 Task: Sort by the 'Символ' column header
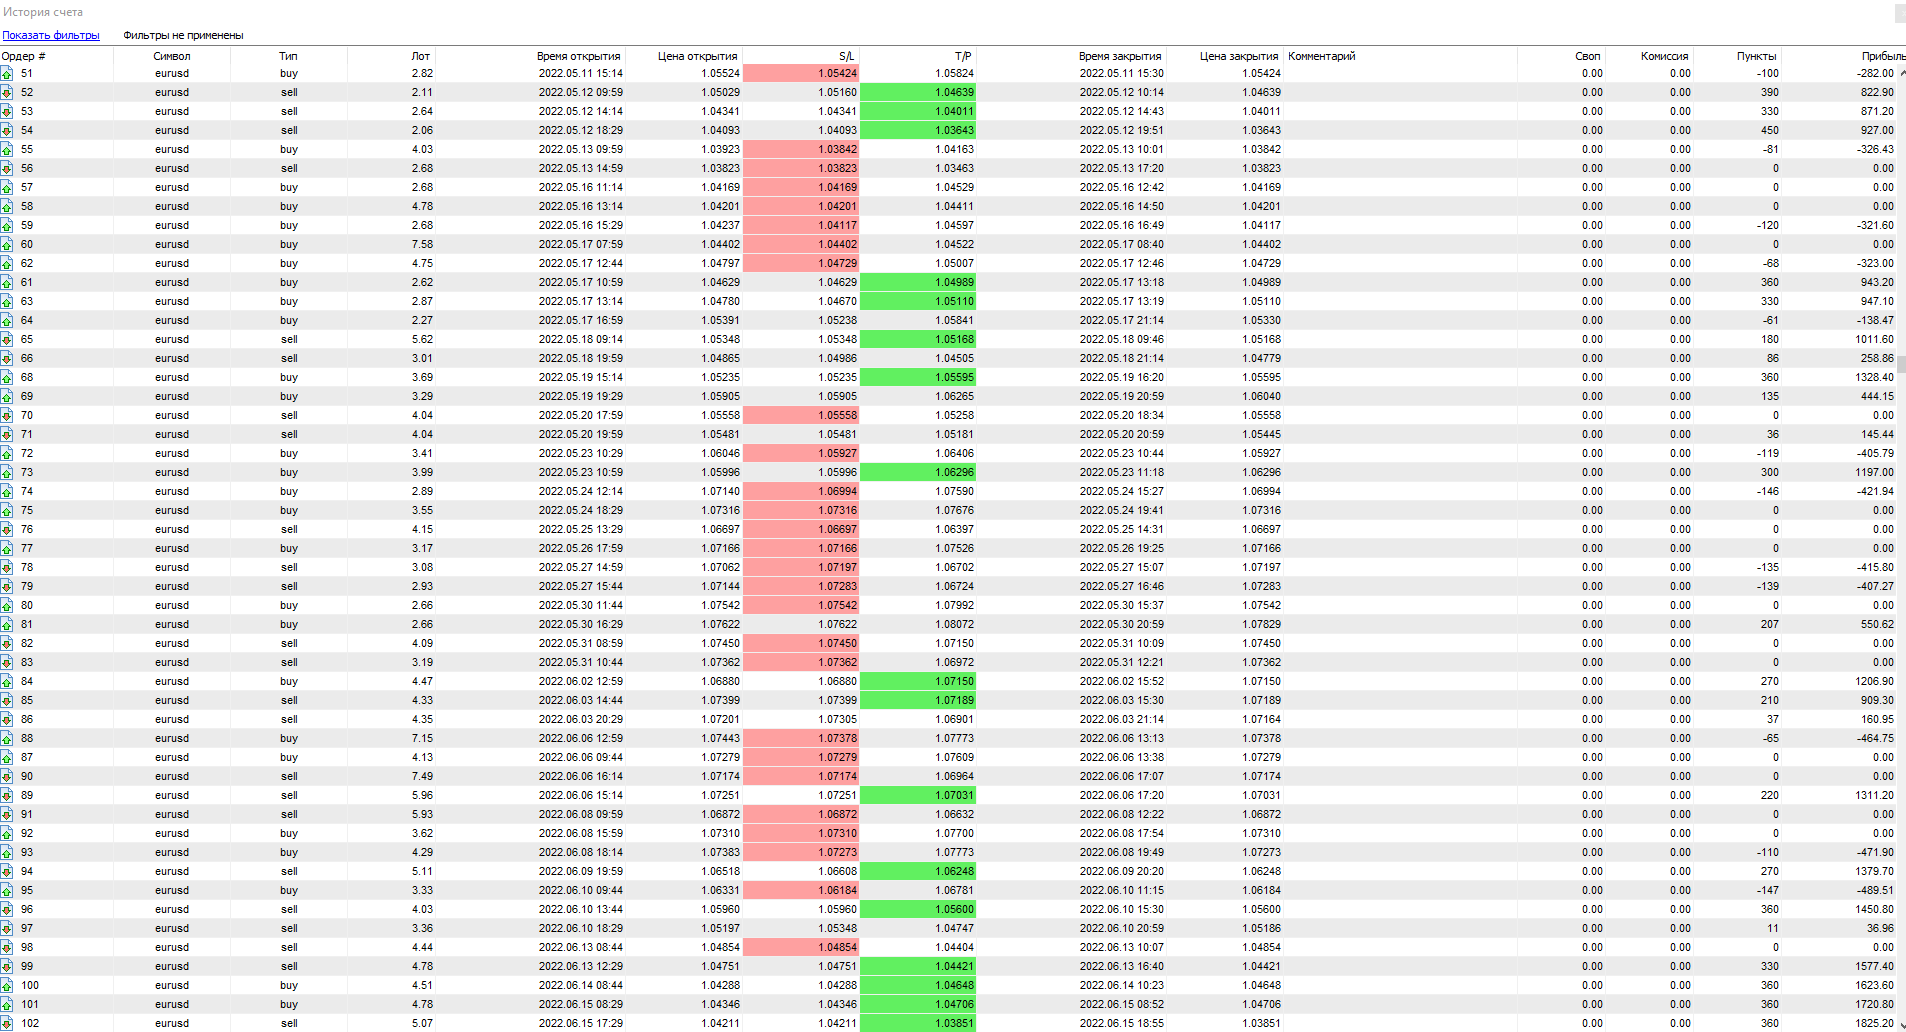[x=171, y=56]
